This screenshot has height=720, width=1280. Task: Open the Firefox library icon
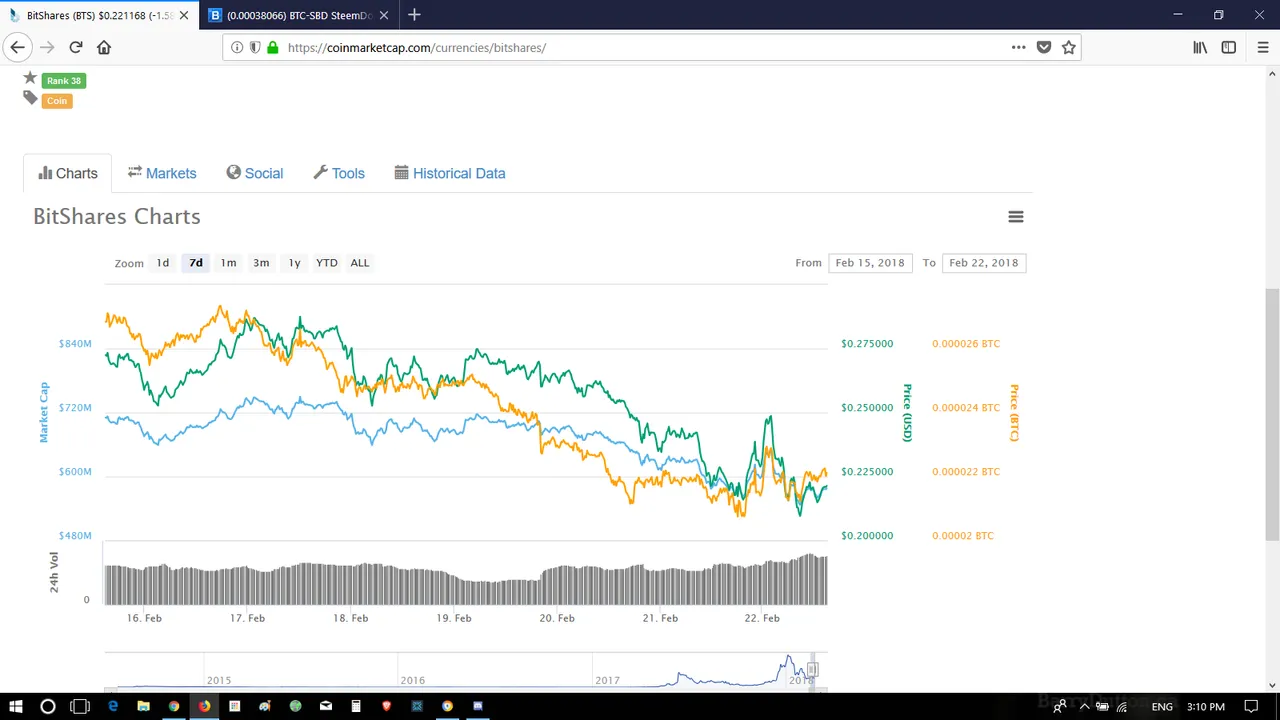tap(1200, 47)
